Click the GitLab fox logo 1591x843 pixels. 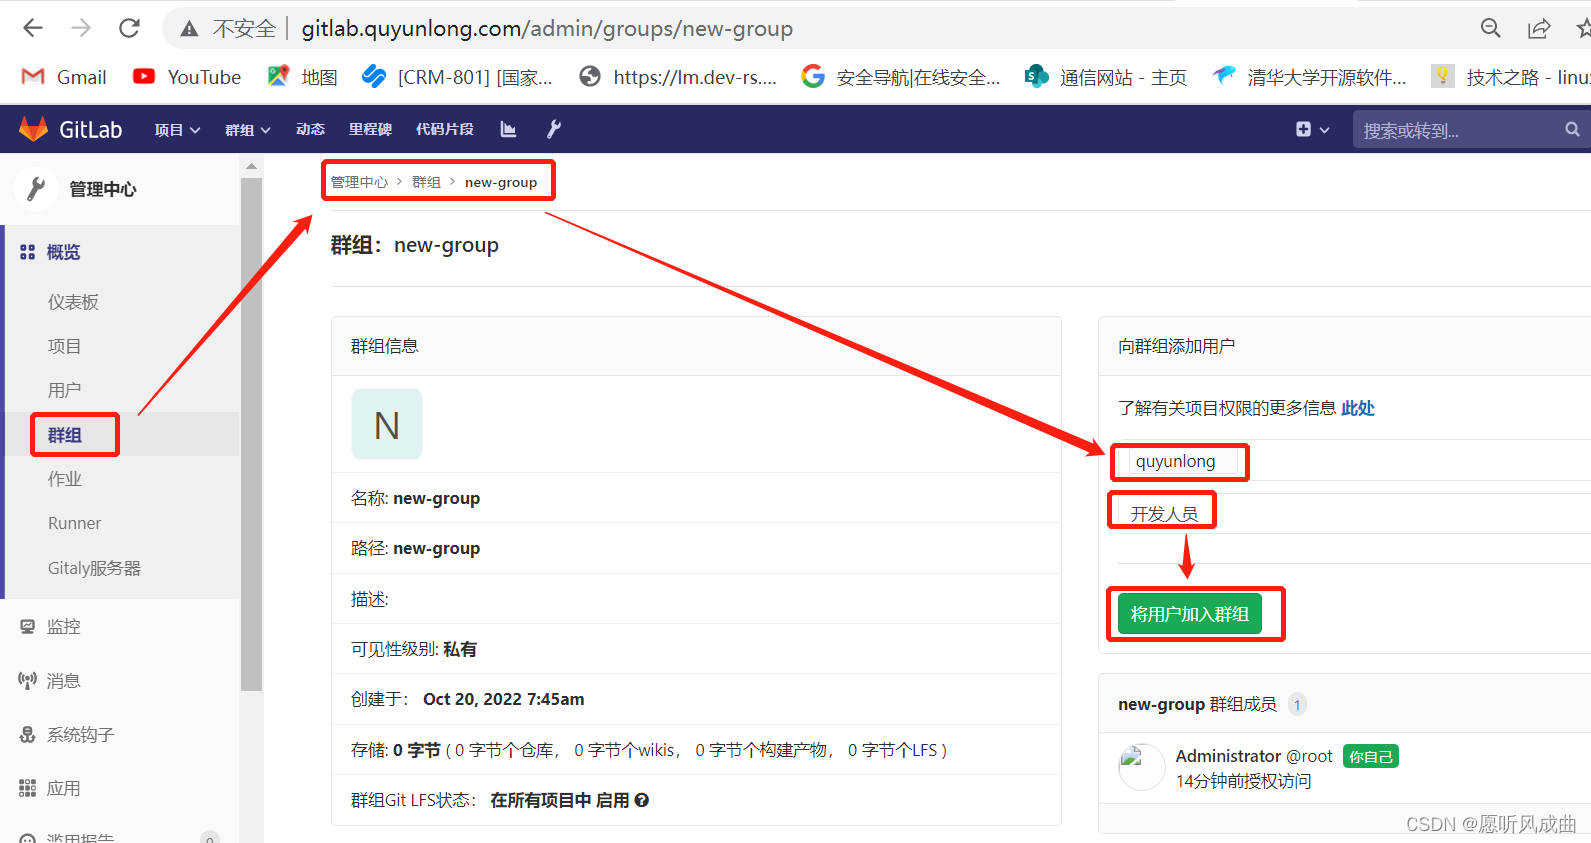[34, 129]
